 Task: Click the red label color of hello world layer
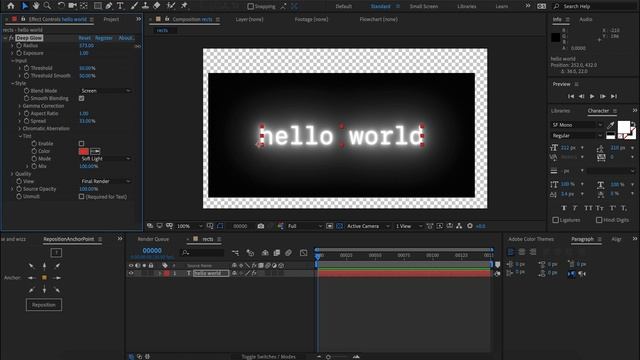[167, 273]
